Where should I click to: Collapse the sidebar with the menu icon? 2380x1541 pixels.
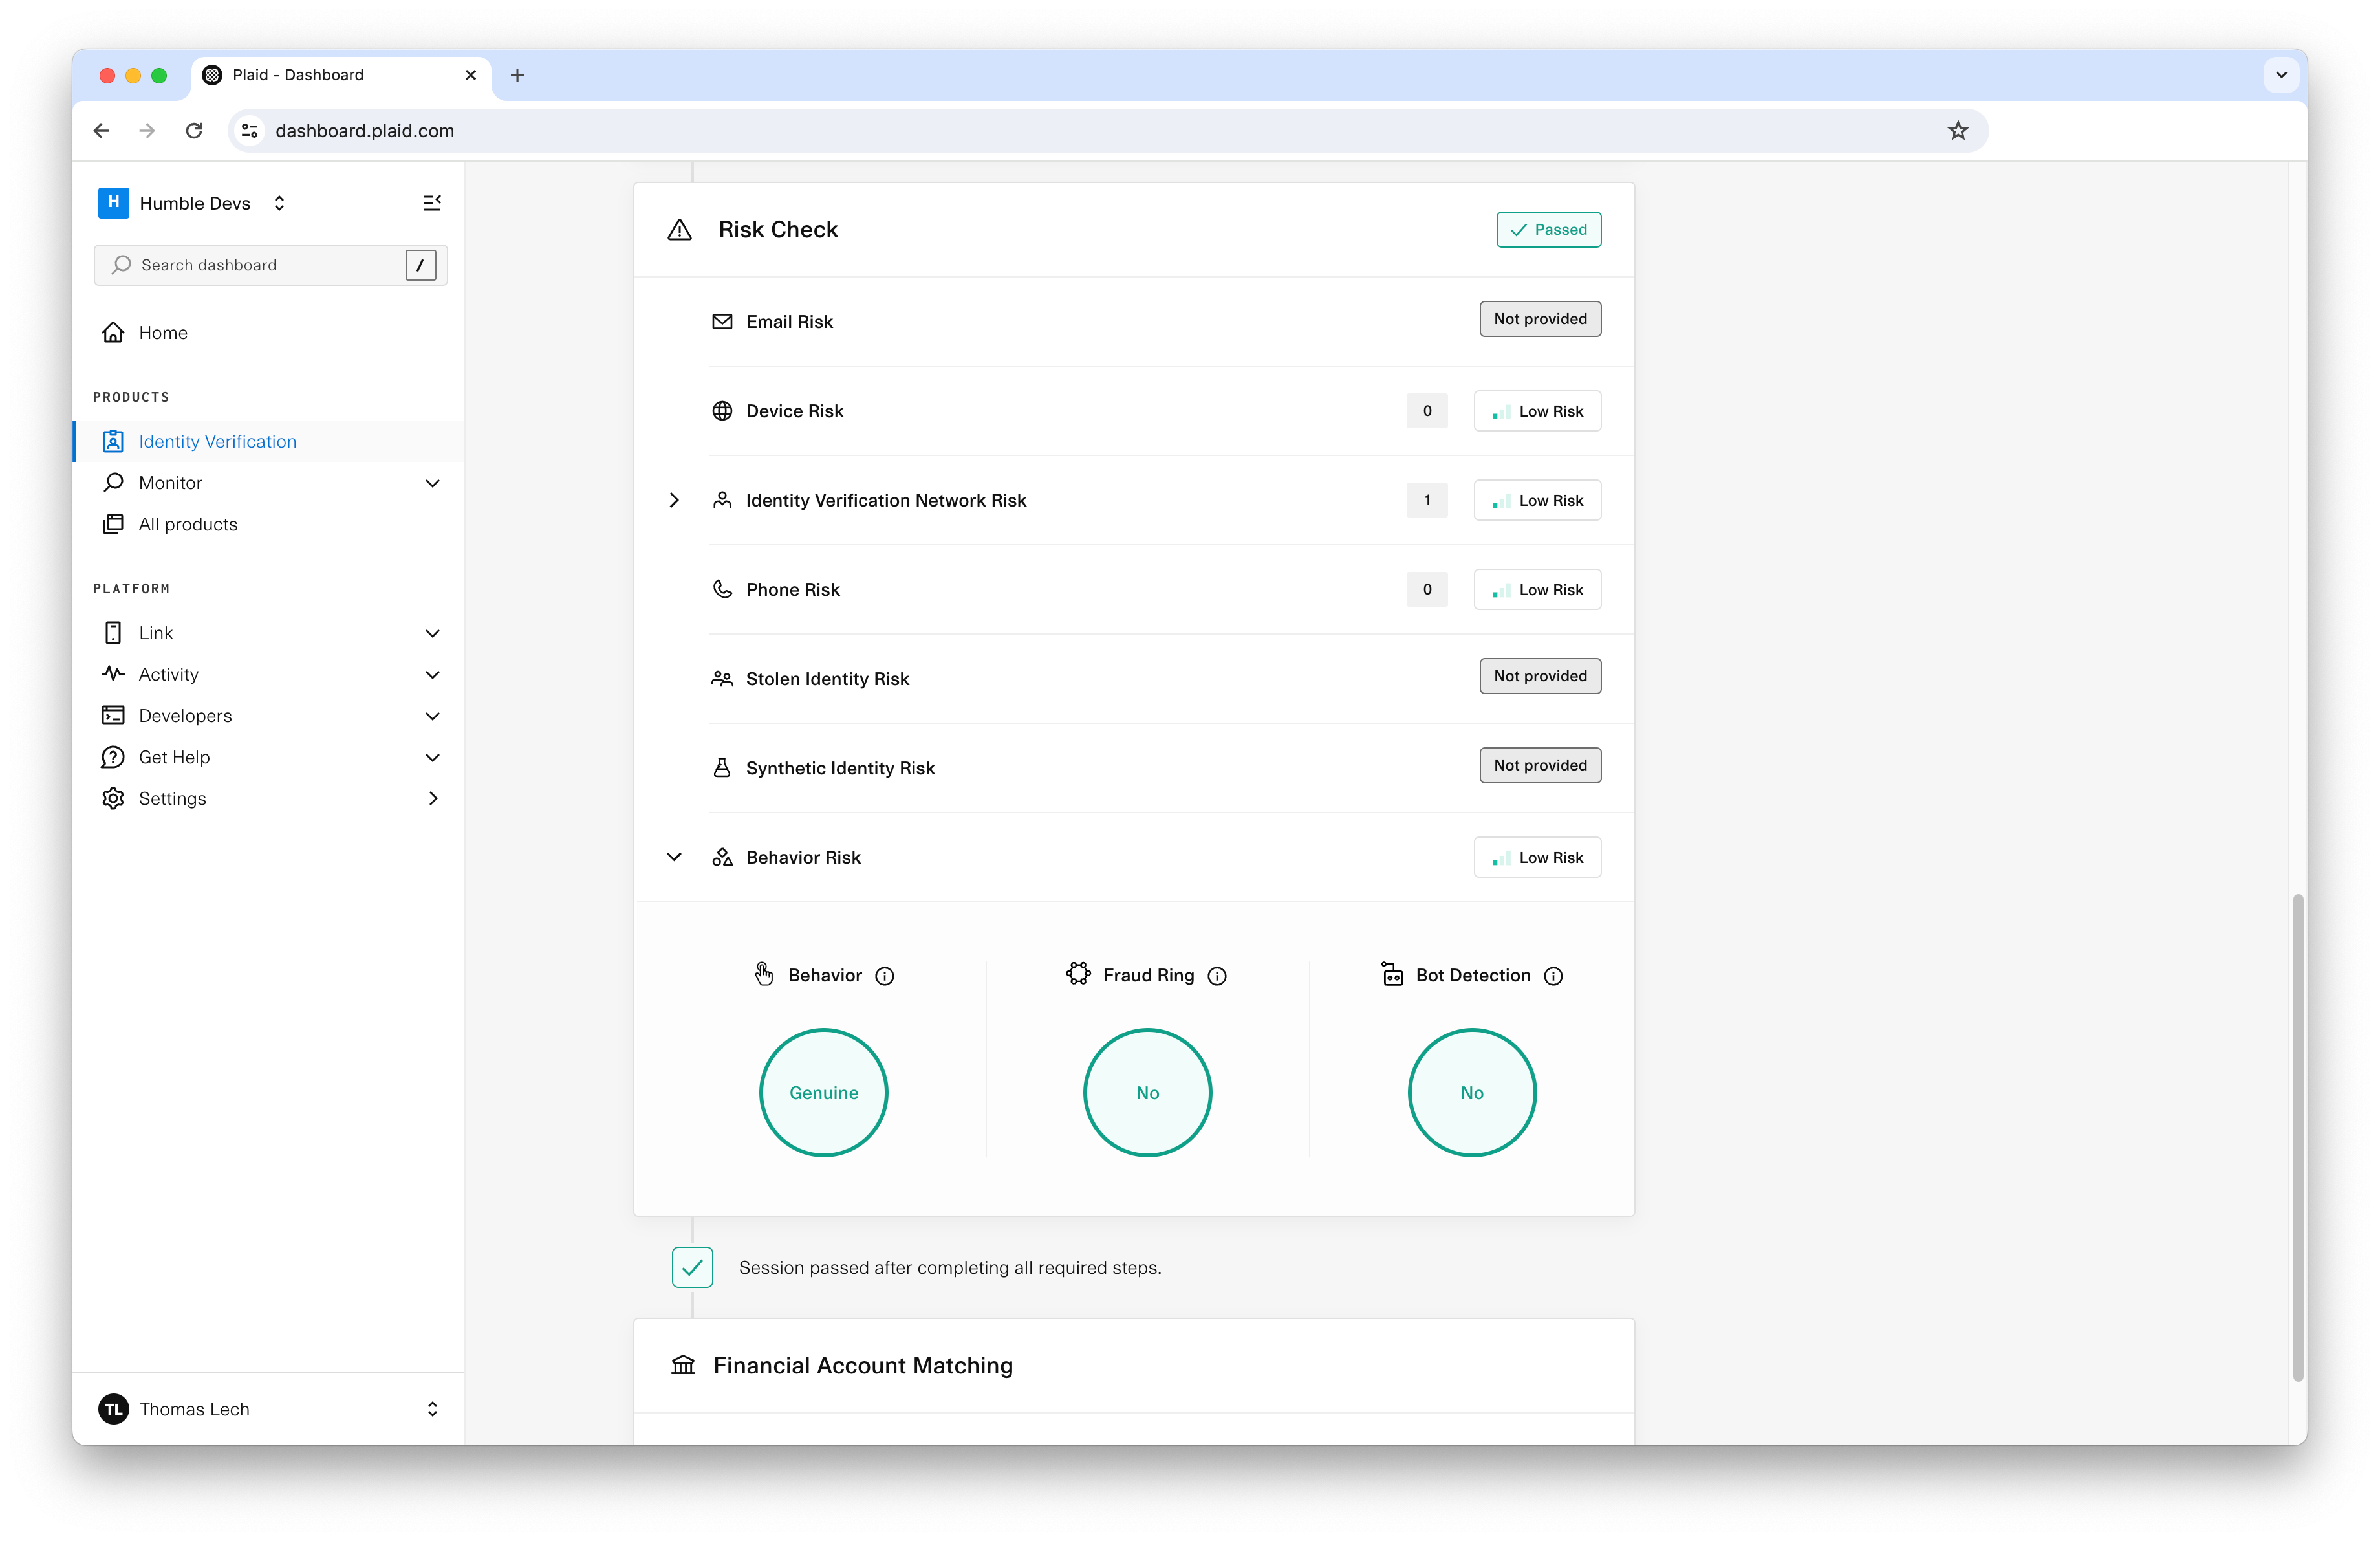tap(432, 203)
